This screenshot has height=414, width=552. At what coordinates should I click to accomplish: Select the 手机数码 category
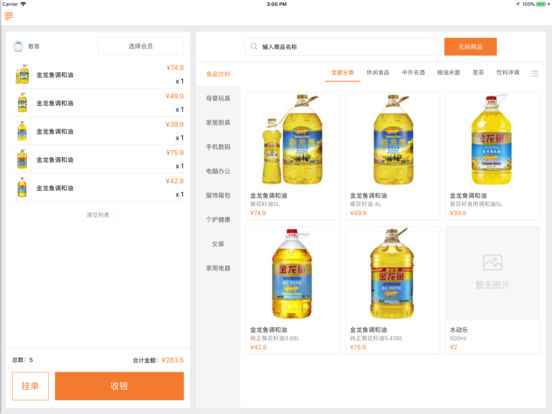pyautogui.click(x=218, y=147)
